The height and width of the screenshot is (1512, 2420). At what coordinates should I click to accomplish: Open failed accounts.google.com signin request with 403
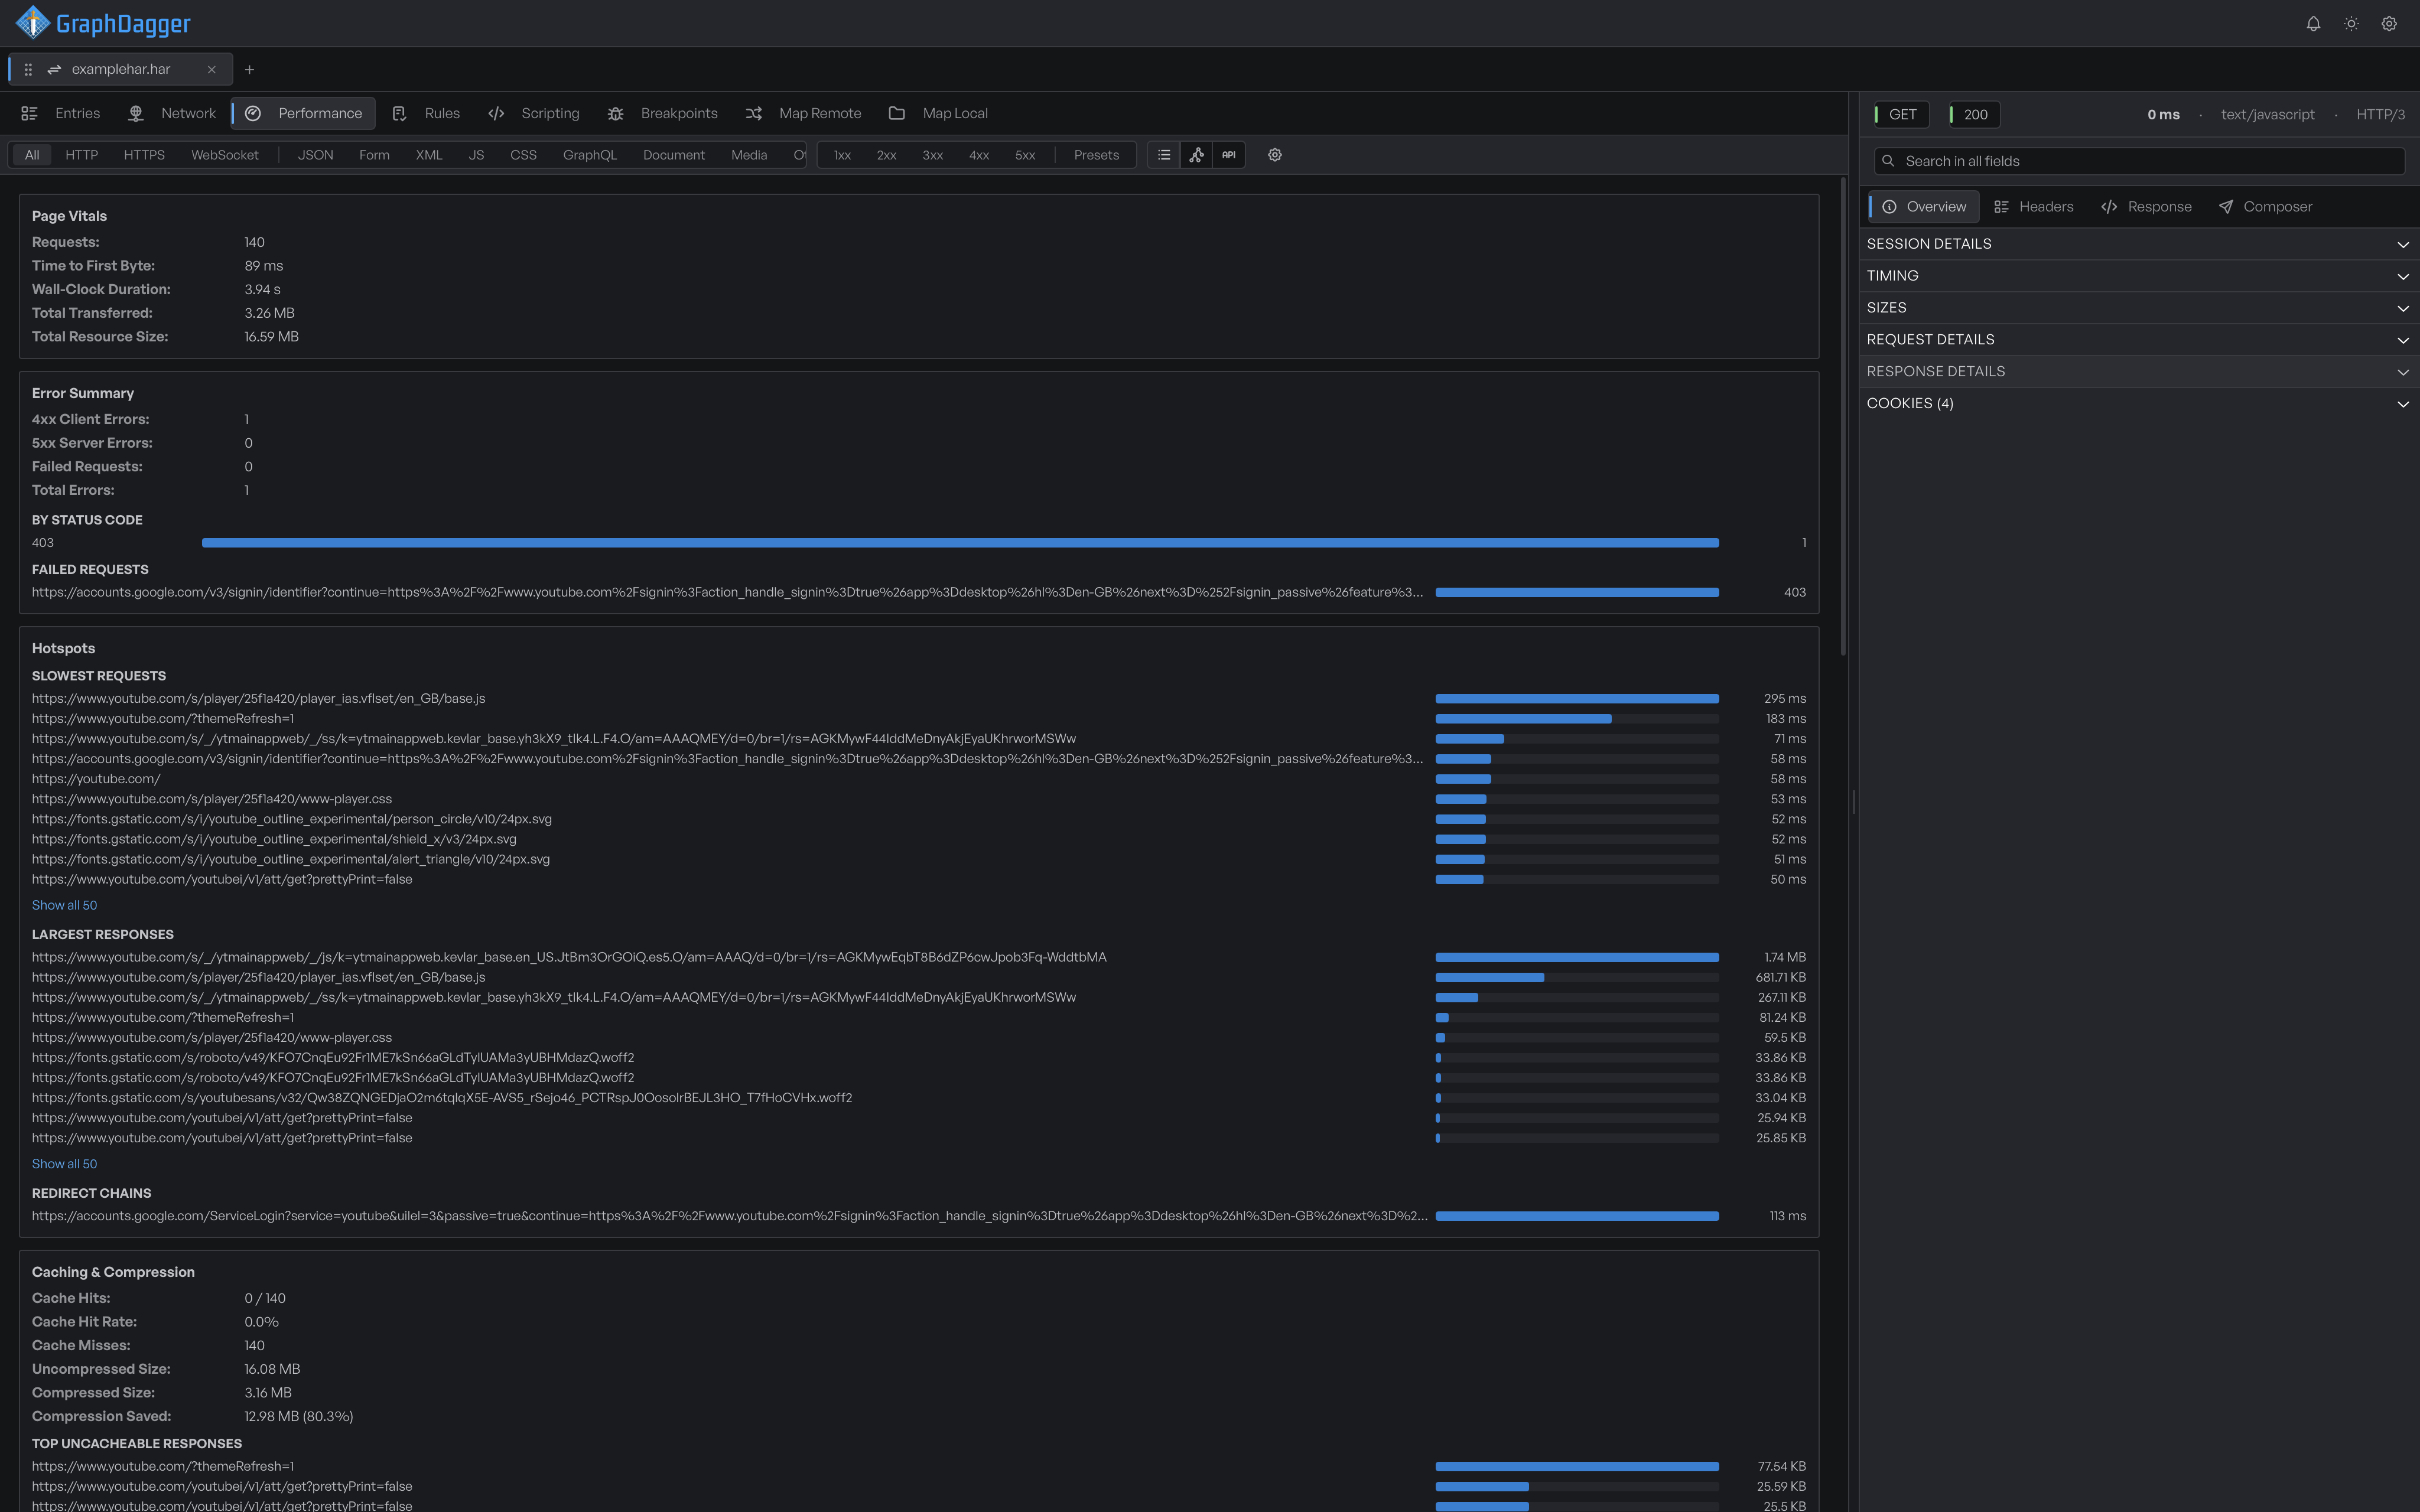[x=919, y=593]
